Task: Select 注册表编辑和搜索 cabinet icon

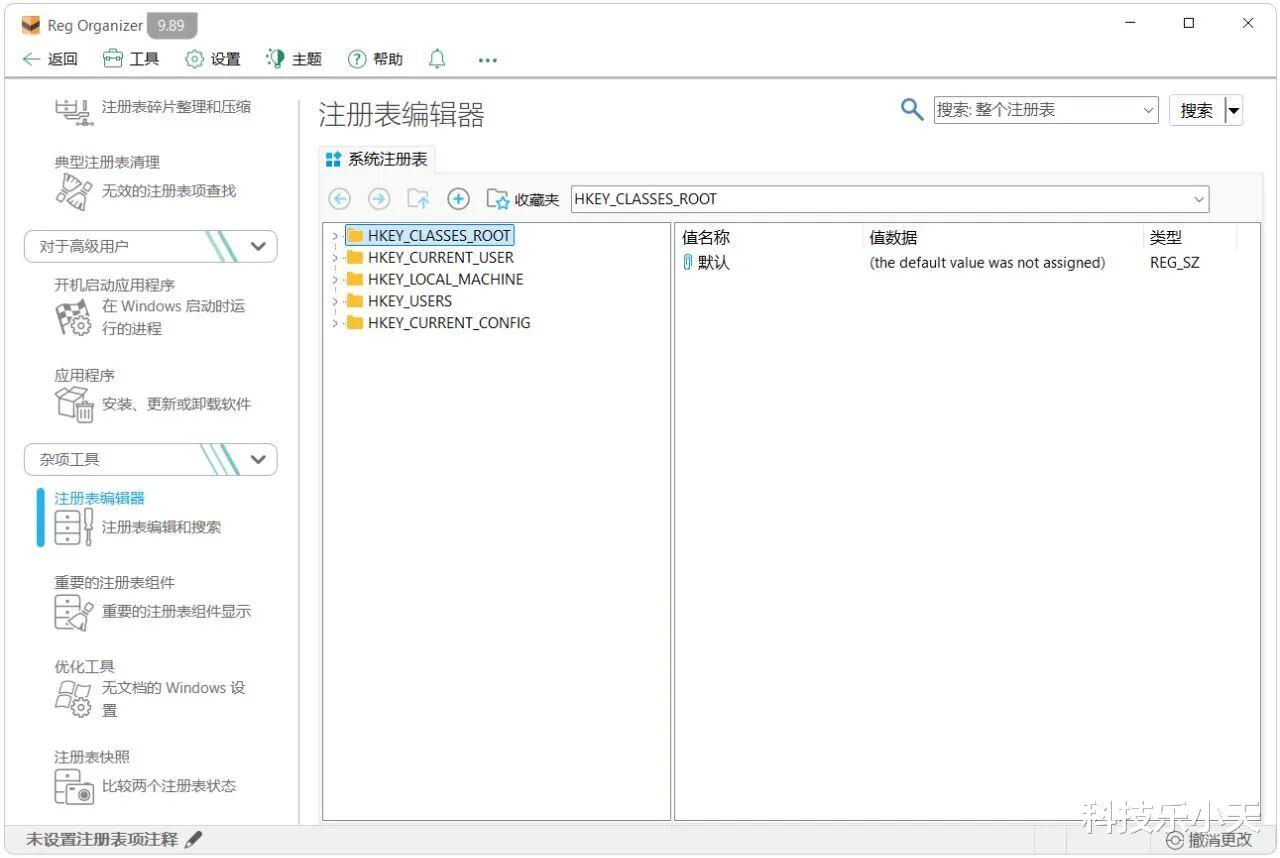Action: 73,527
